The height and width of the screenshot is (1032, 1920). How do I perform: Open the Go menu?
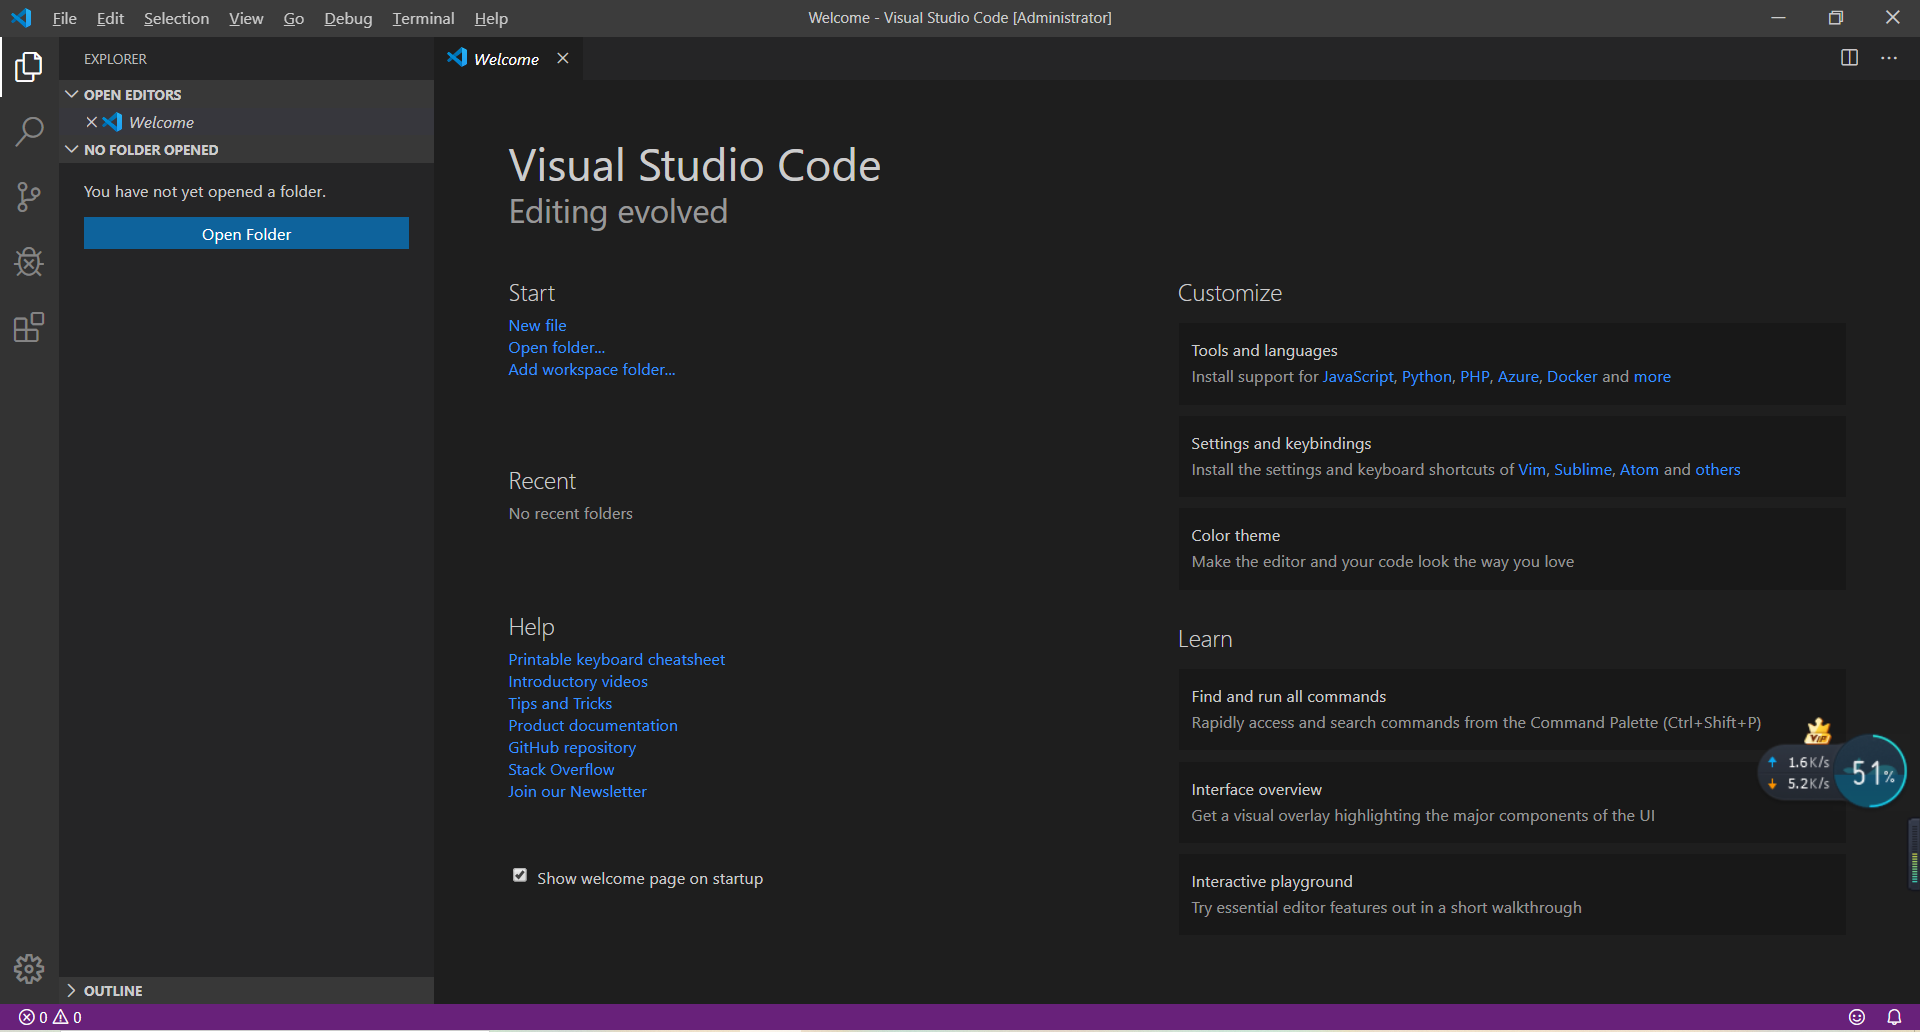point(293,18)
